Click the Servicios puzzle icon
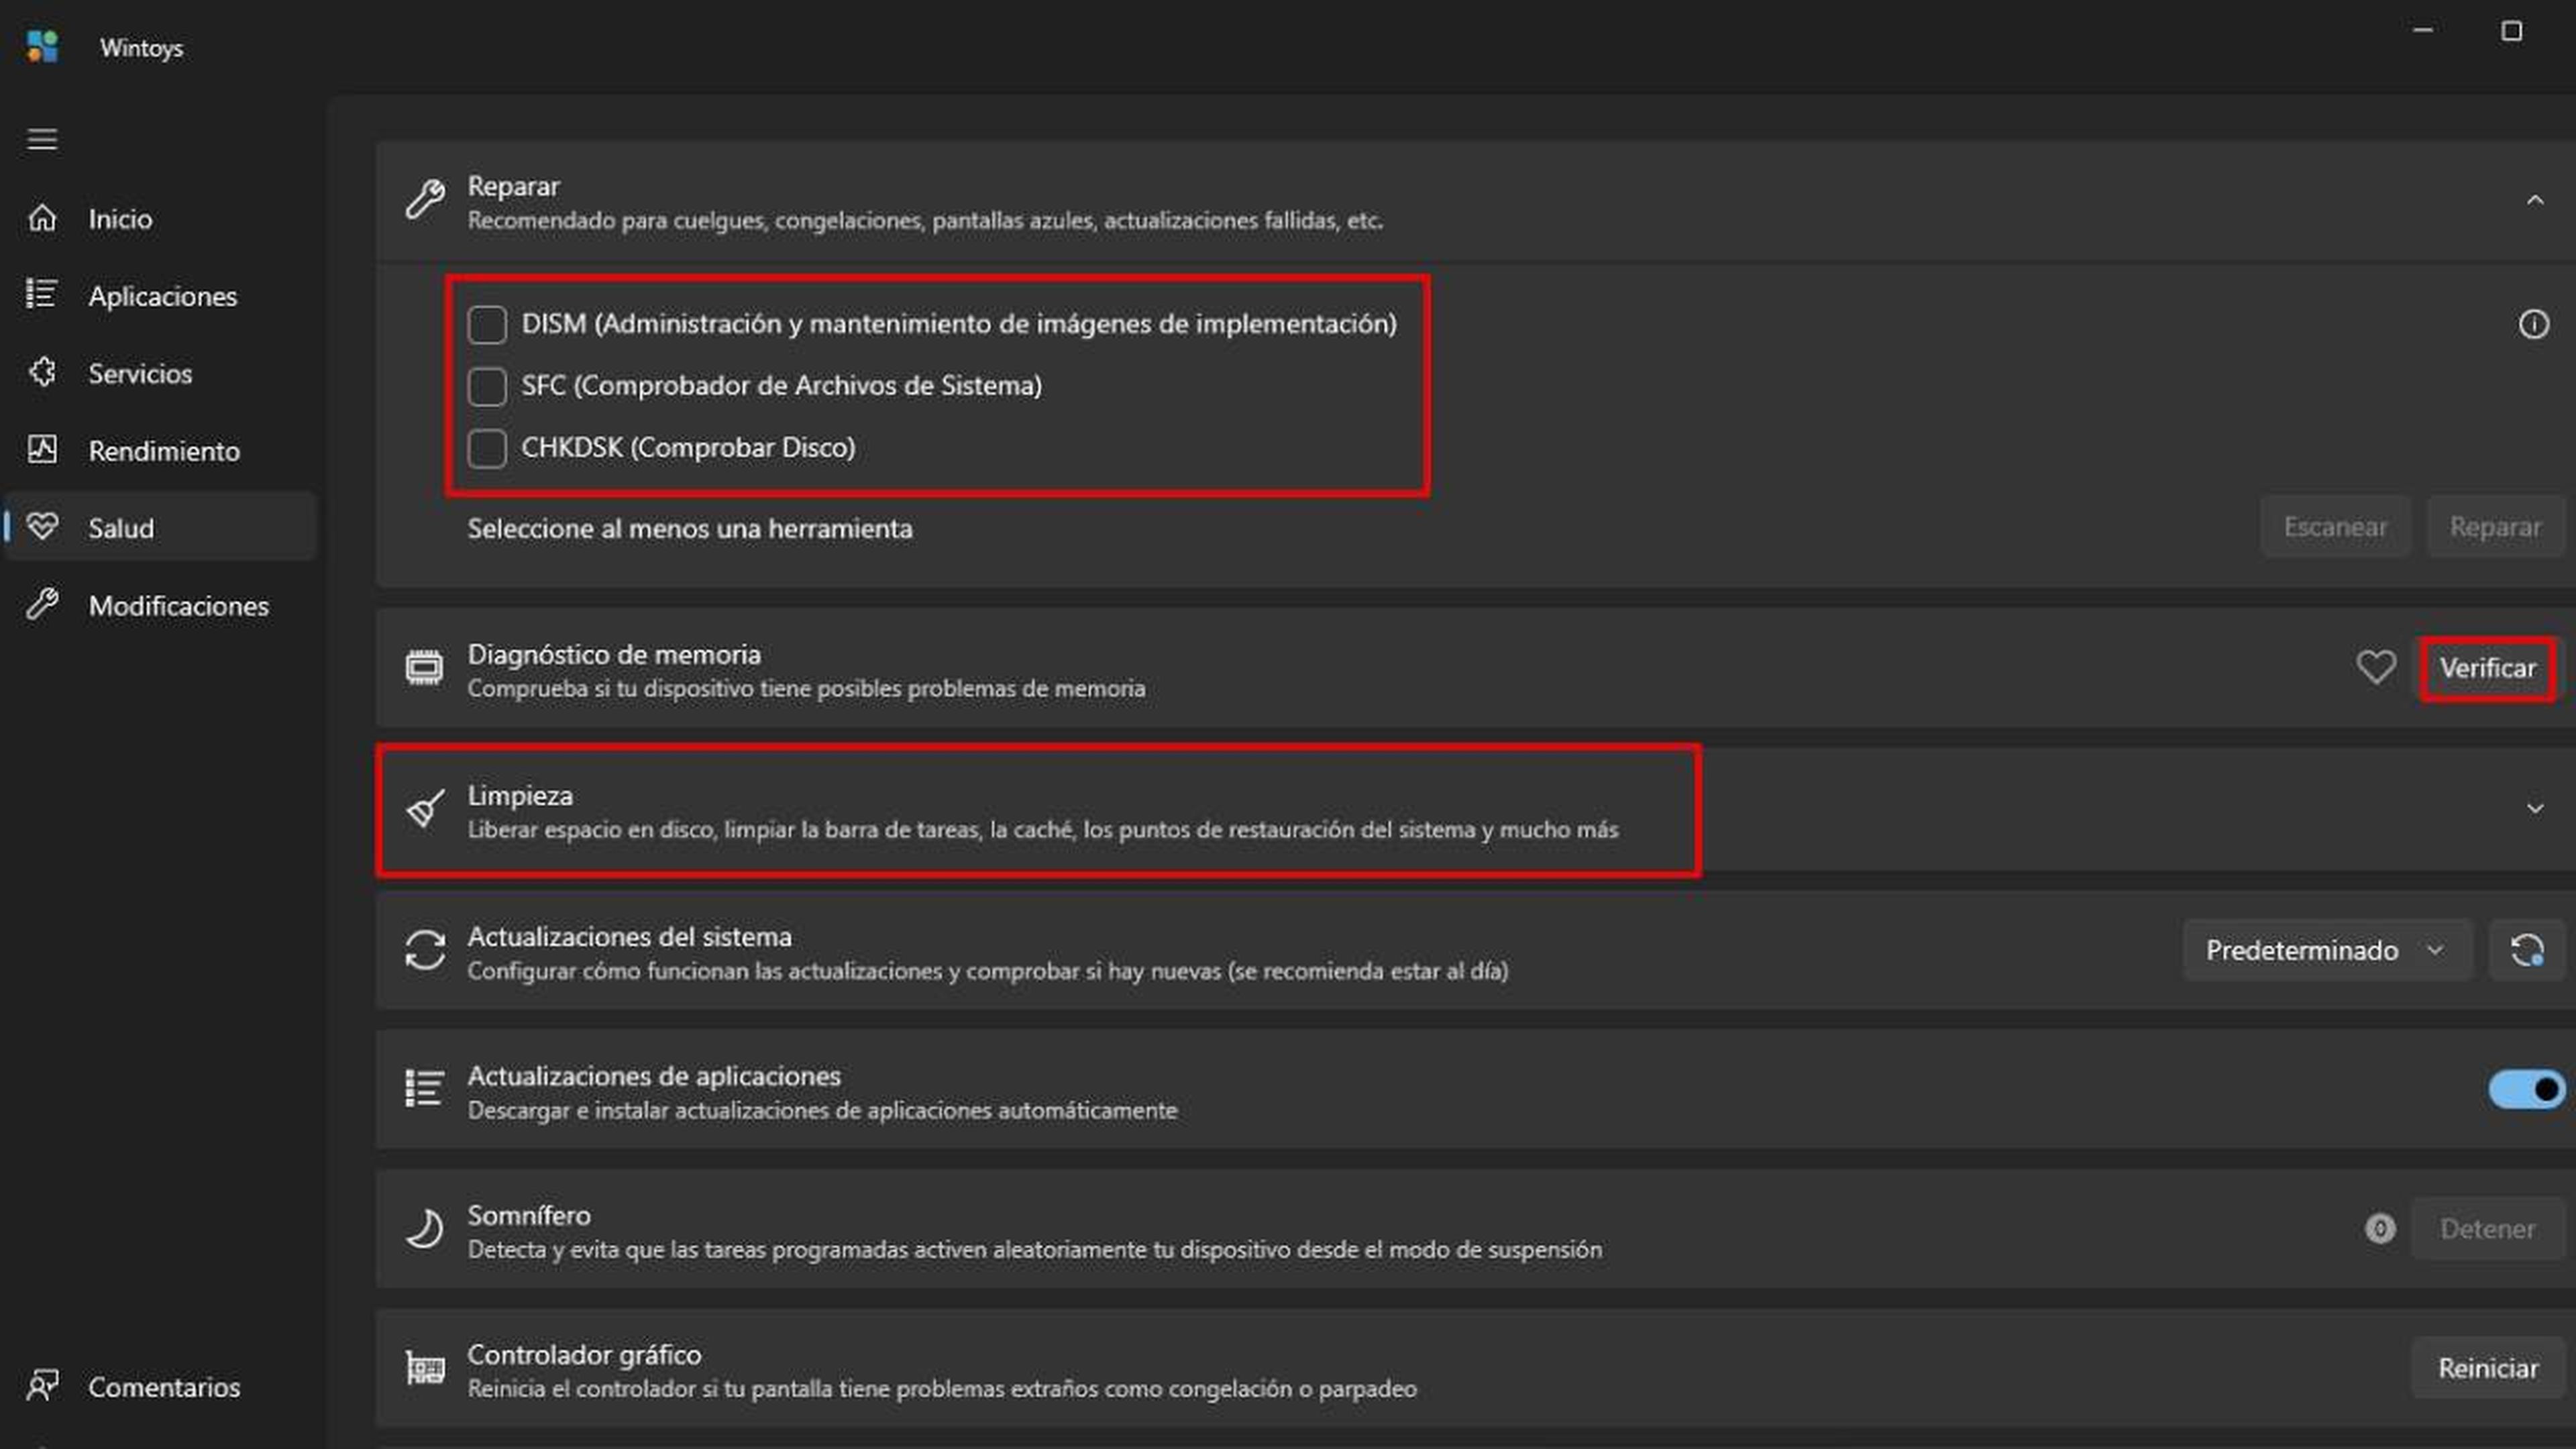The image size is (2576, 1449). point(42,373)
